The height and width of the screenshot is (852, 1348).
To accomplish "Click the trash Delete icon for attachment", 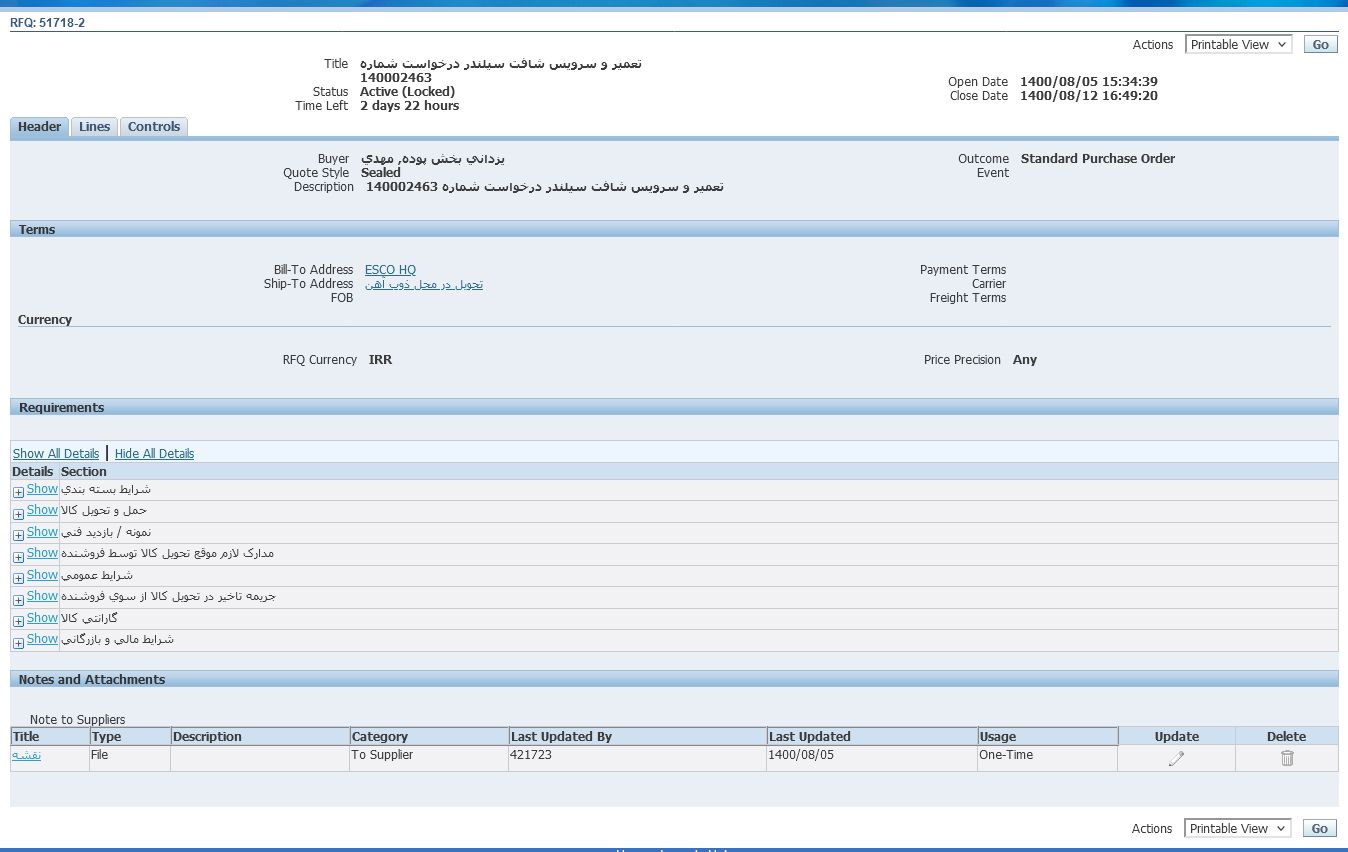I will click(x=1287, y=759).
